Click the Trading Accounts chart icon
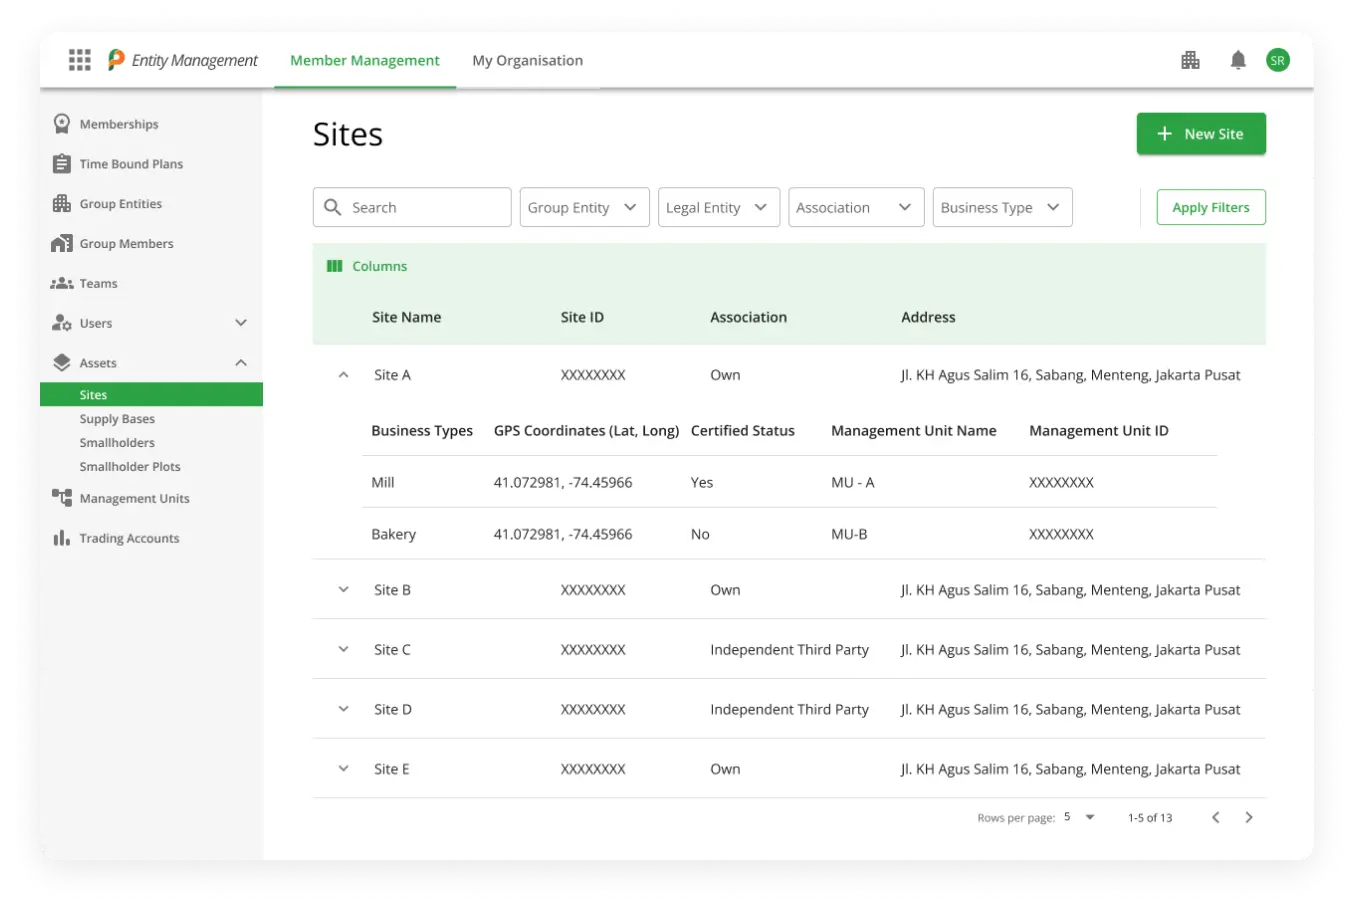Viewport: 1354px width, 909px height. pyautogui.click(x=62, y=538)
